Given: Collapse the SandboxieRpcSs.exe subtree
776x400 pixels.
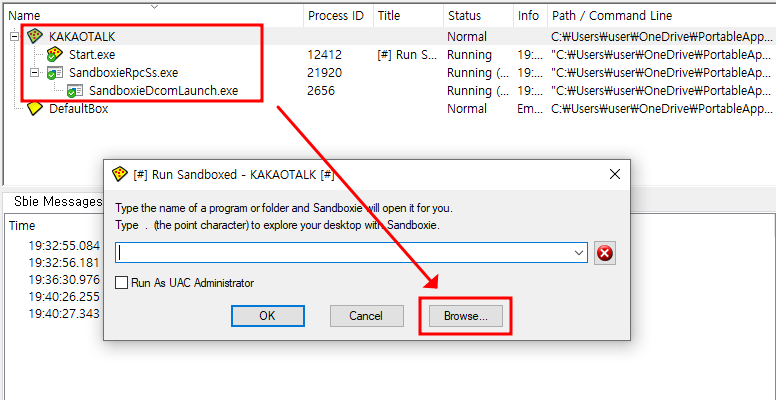Looking at the screenshot, I should [x=34, y=73].
